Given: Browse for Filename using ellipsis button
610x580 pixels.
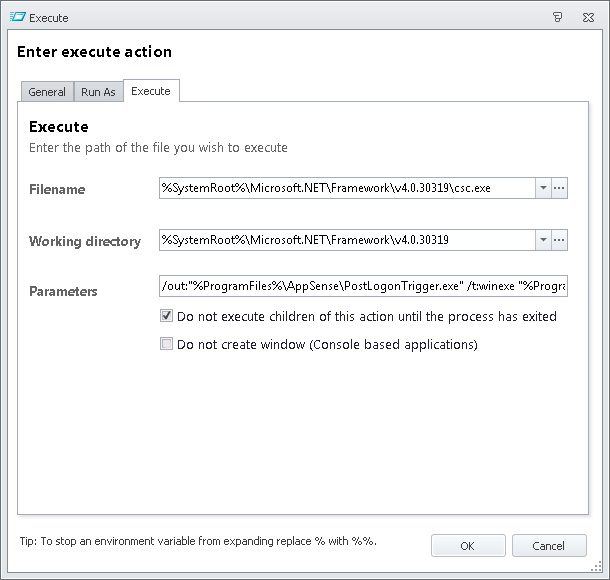Looking at the screenshot, I should coord(559,188).
